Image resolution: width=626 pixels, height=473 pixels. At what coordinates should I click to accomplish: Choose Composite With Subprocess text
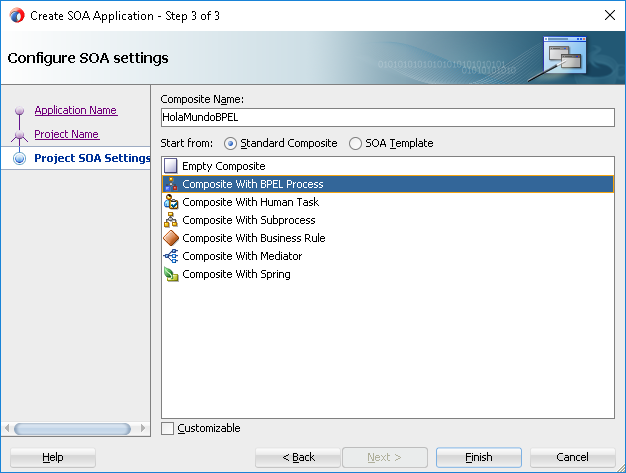249,220
